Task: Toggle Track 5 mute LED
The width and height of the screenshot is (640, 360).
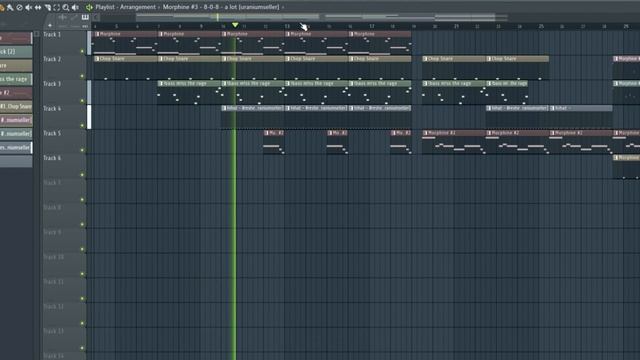Action: 82,150
